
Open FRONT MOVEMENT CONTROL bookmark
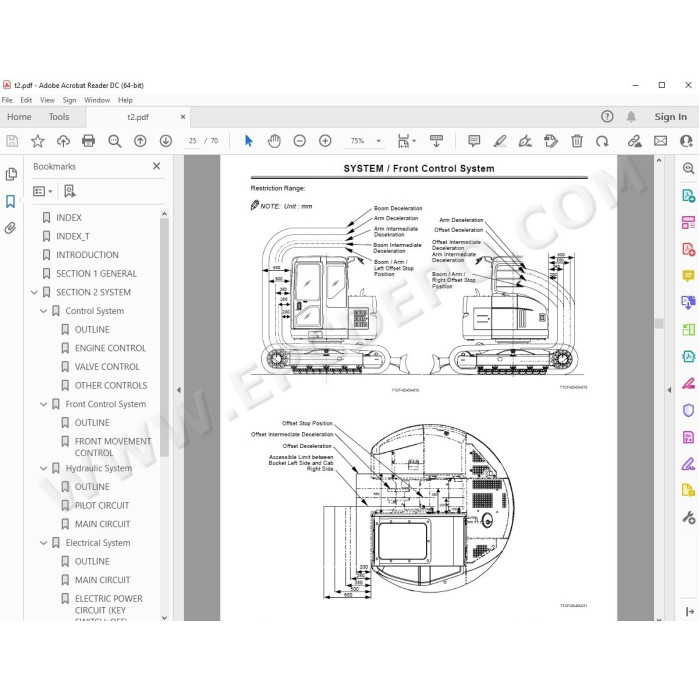click(x=113, y=447)
